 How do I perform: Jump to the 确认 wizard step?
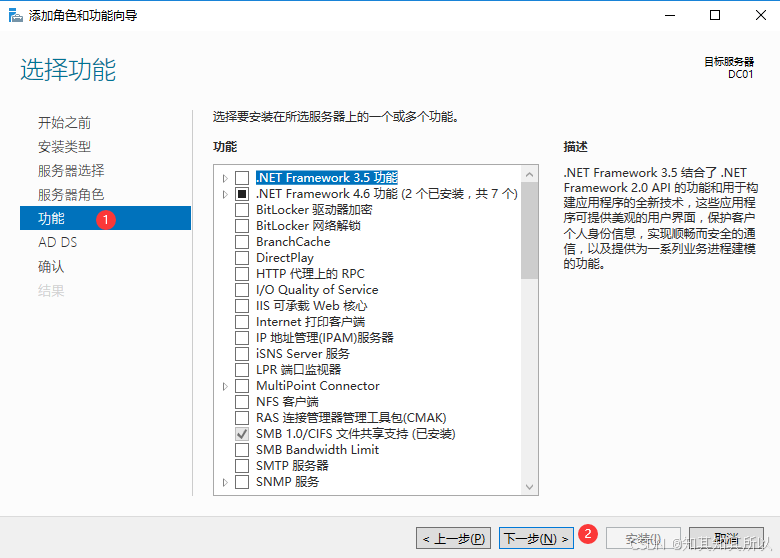[51, 267]
